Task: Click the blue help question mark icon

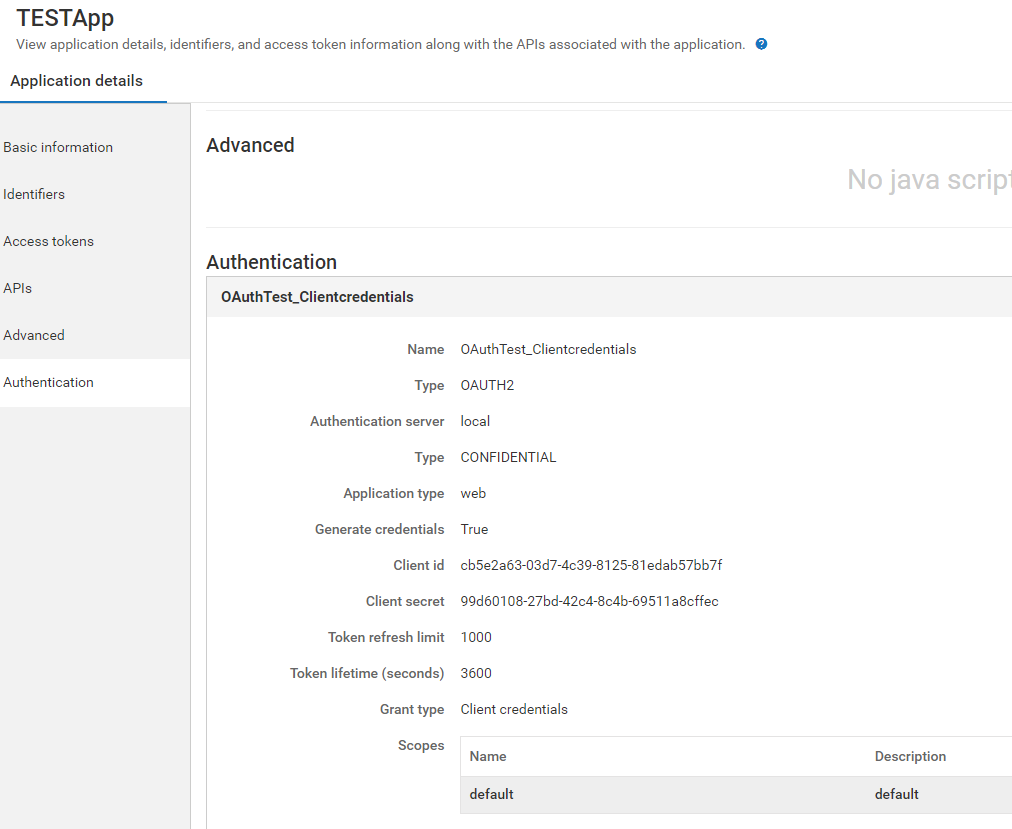Action: (761, 44)
